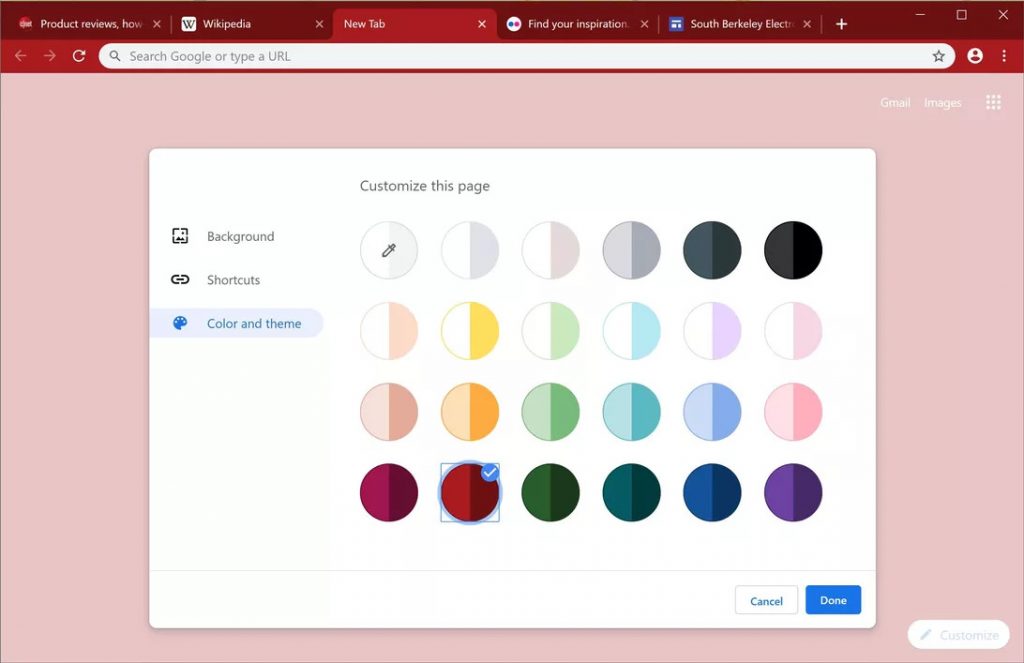Click the eyedropper custom color picker
This screenshot has height=663, width=1024.
[389, 250]
